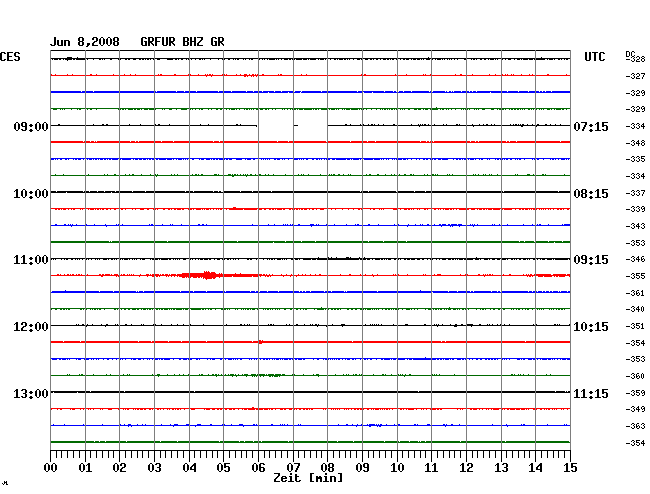Click the DC offset value -360
The width and height of the screenshot is (650, 494).
coord(635,376)
